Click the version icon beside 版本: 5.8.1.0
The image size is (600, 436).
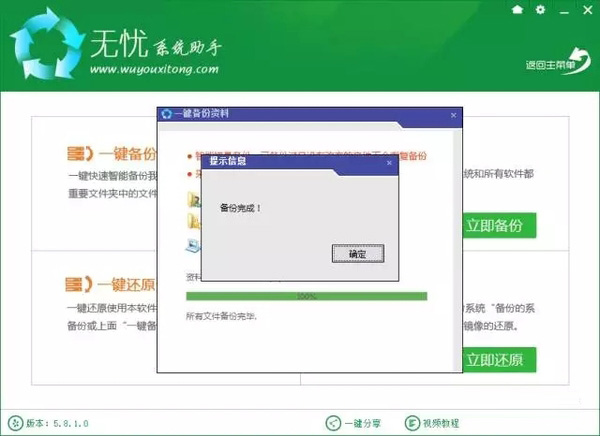tap(15, 423)
